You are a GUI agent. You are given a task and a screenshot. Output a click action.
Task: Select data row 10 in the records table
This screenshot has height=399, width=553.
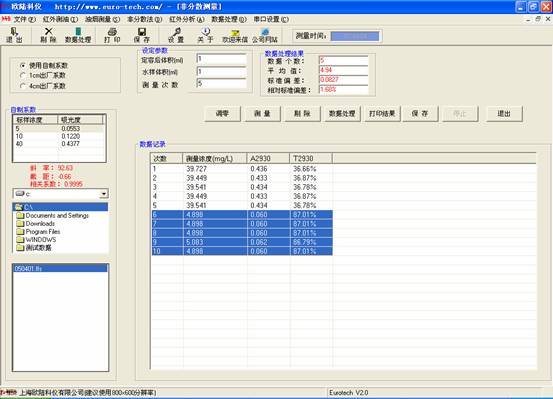tap(242, 251)
